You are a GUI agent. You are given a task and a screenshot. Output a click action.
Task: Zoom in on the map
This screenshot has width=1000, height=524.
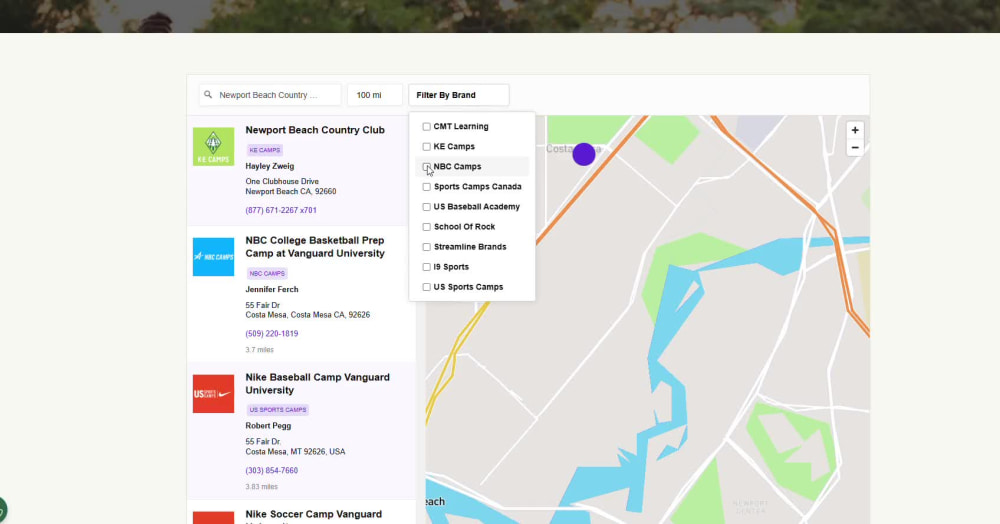click(855, 130)
